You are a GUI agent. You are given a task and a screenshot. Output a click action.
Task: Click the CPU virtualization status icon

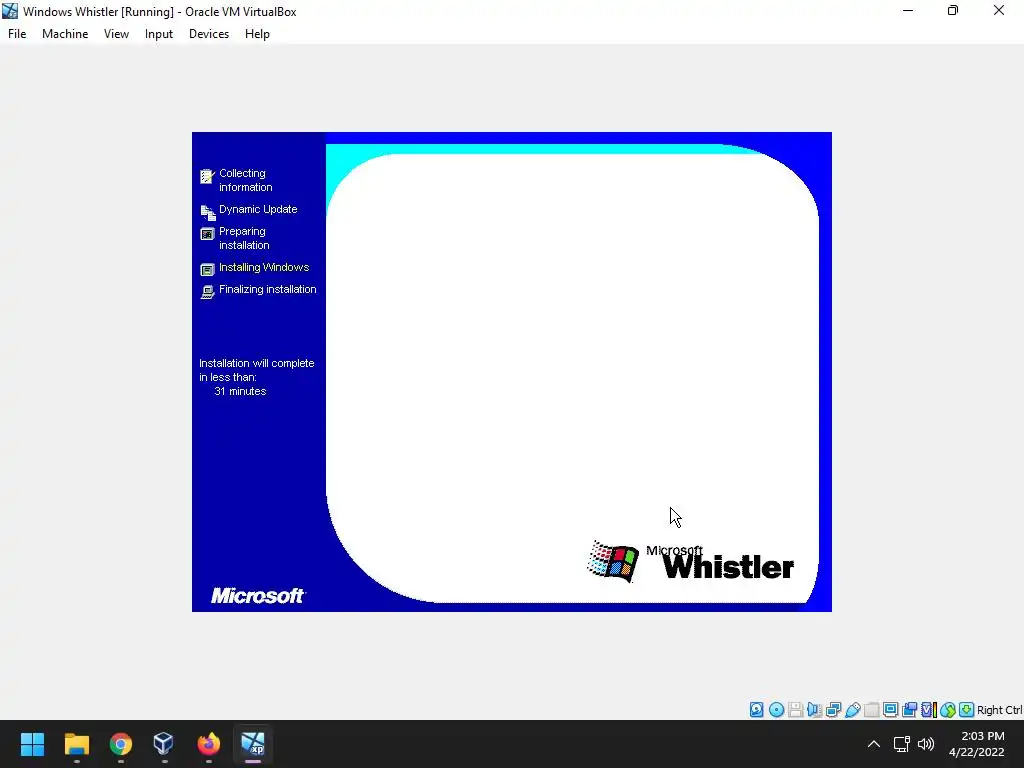[x=929, y=710]
